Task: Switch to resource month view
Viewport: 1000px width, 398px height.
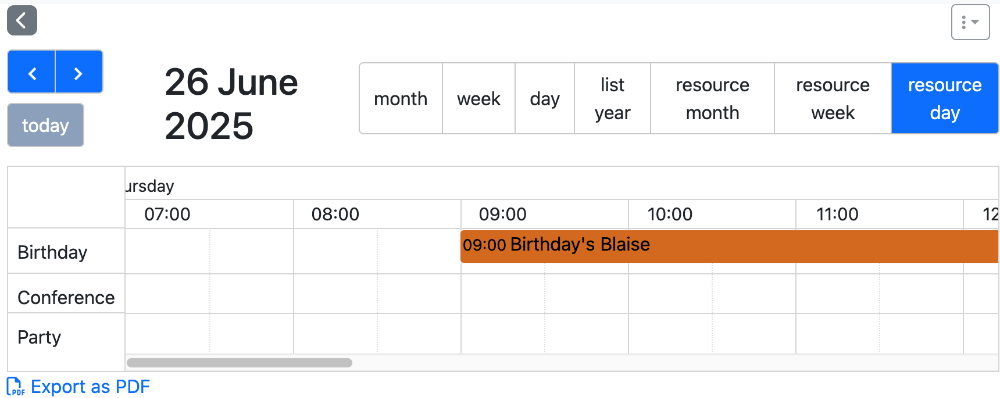Action: tap(712, 98)
